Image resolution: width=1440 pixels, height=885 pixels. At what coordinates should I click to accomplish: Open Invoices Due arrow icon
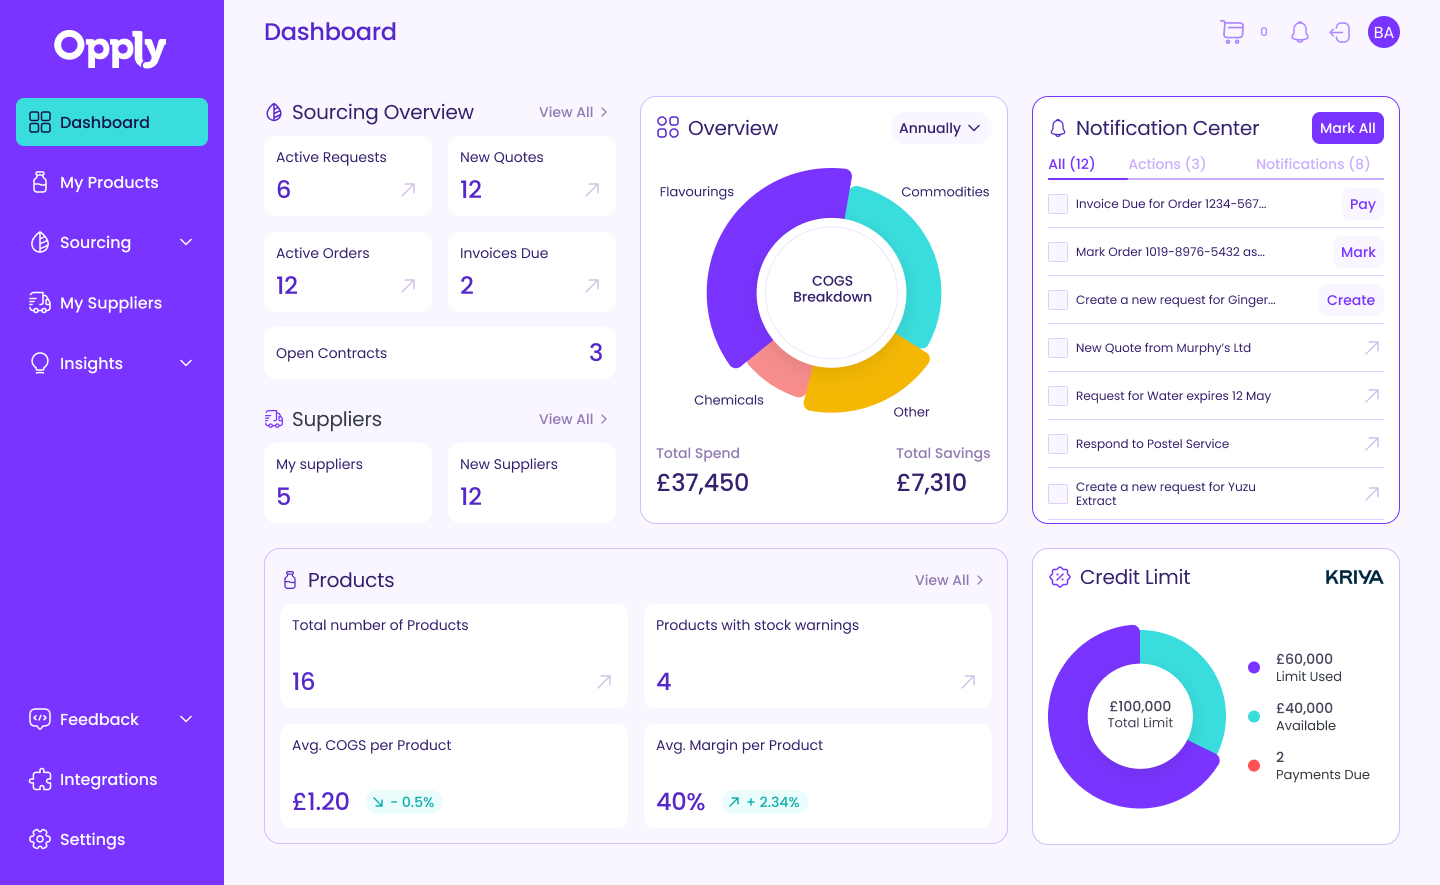point(592,285)
